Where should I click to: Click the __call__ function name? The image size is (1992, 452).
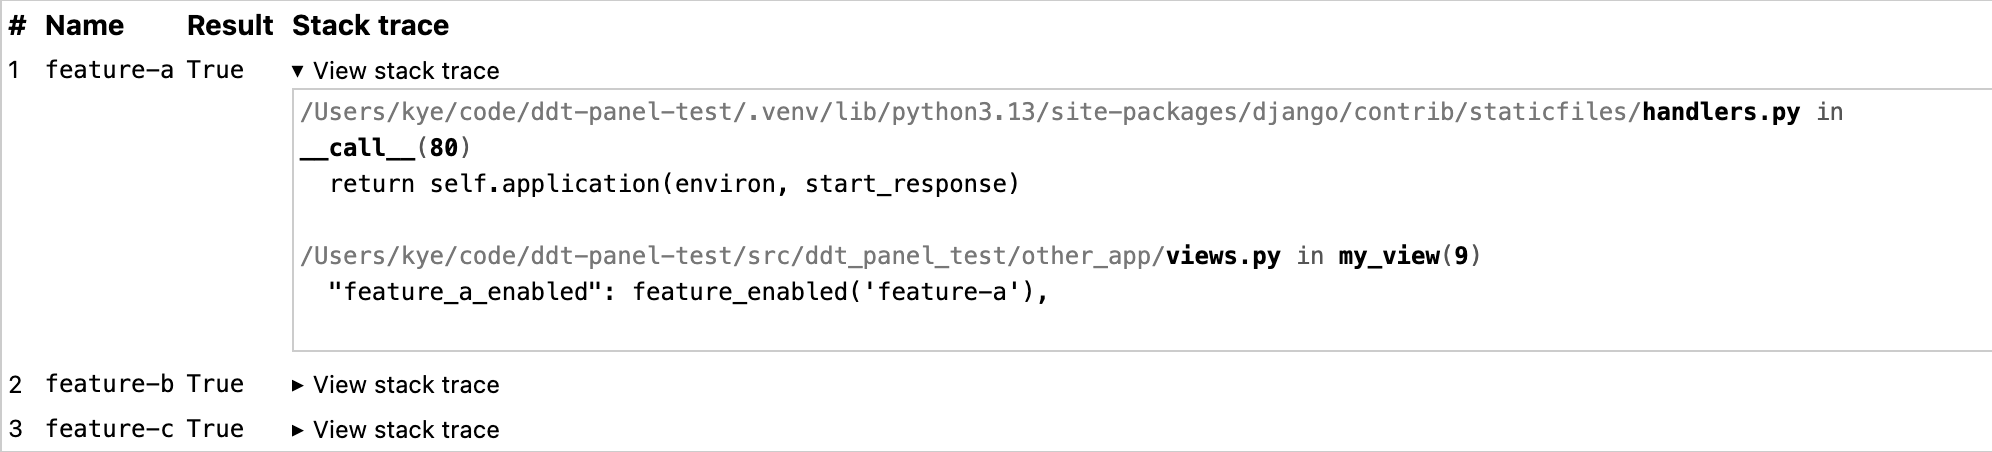point(357,148)
